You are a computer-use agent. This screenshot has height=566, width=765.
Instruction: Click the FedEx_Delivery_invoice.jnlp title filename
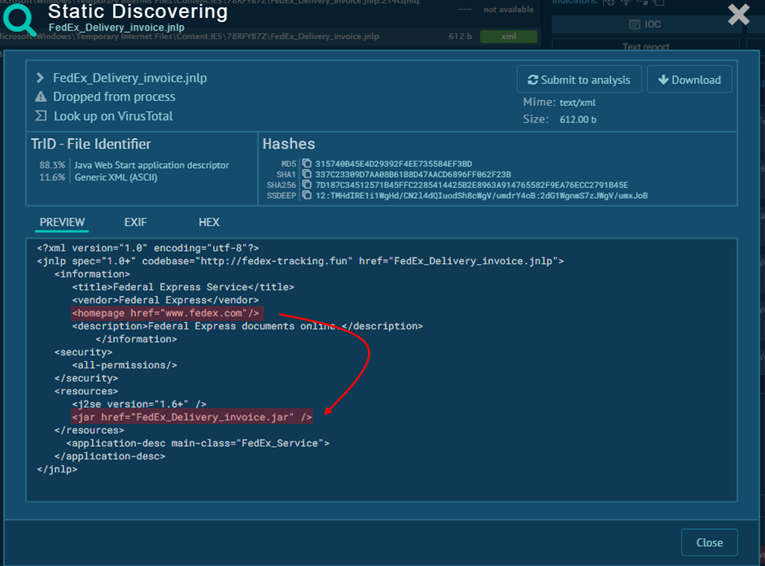[116, 27]
